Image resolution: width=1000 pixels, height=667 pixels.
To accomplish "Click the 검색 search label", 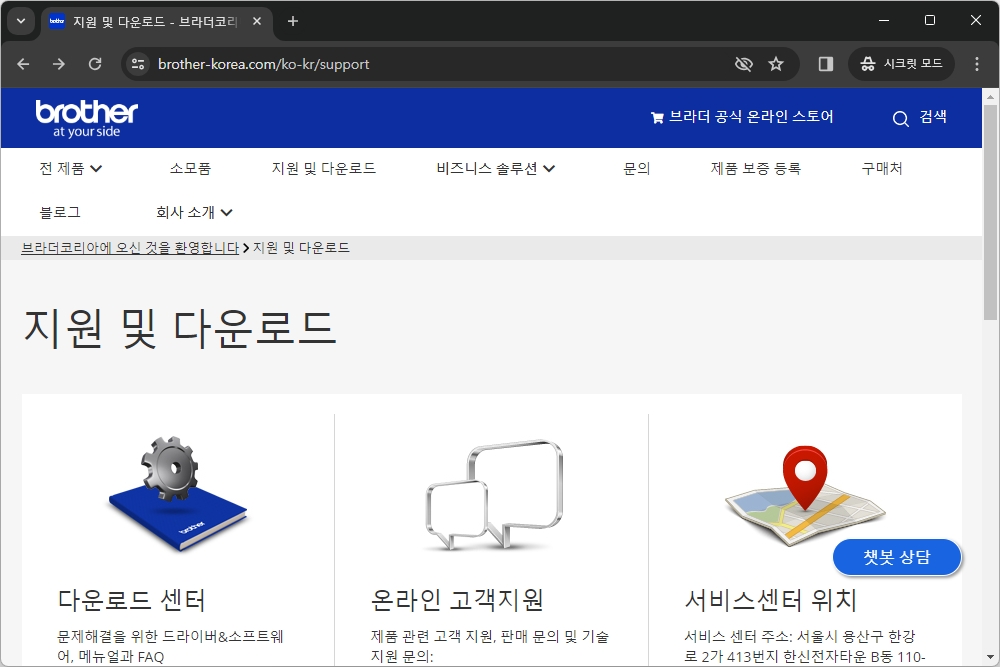I will pos(933,117).
